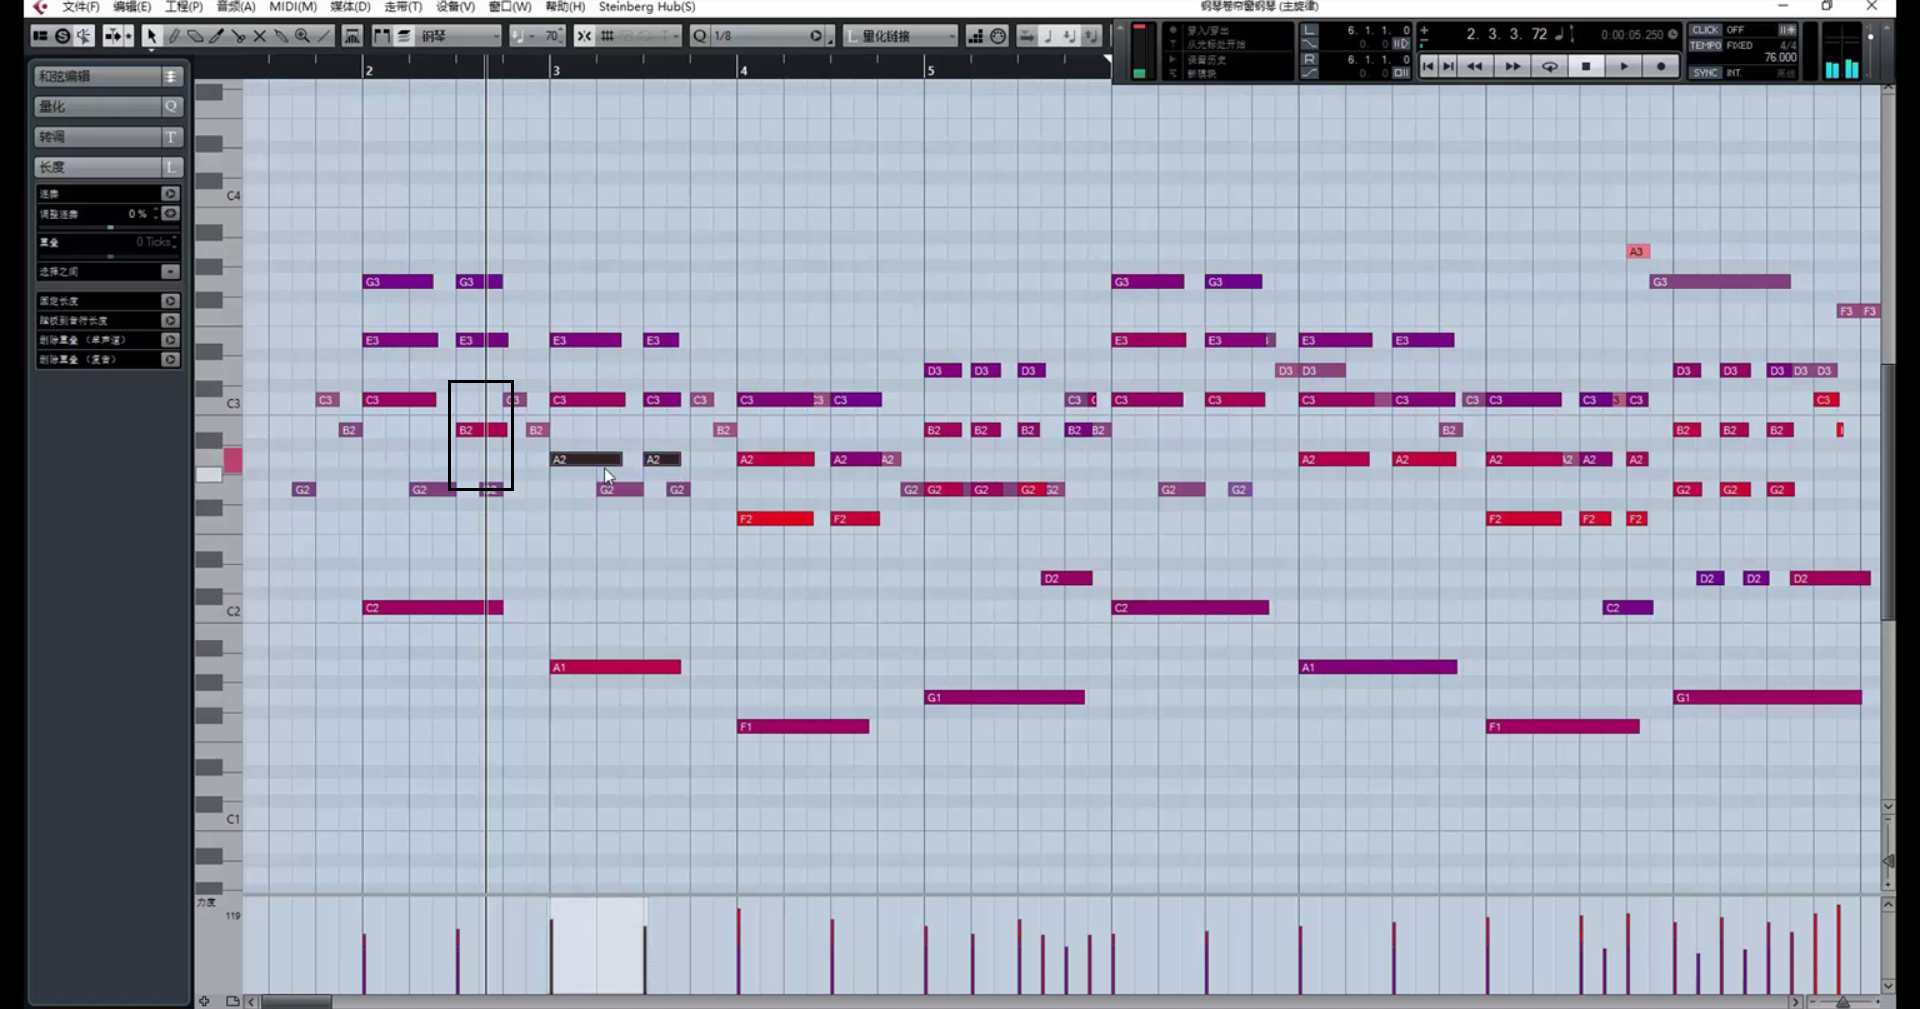The image size is (1920, 1009).
Task: Toggle the Cycle loop transport button
Action: coord(1549,67)
